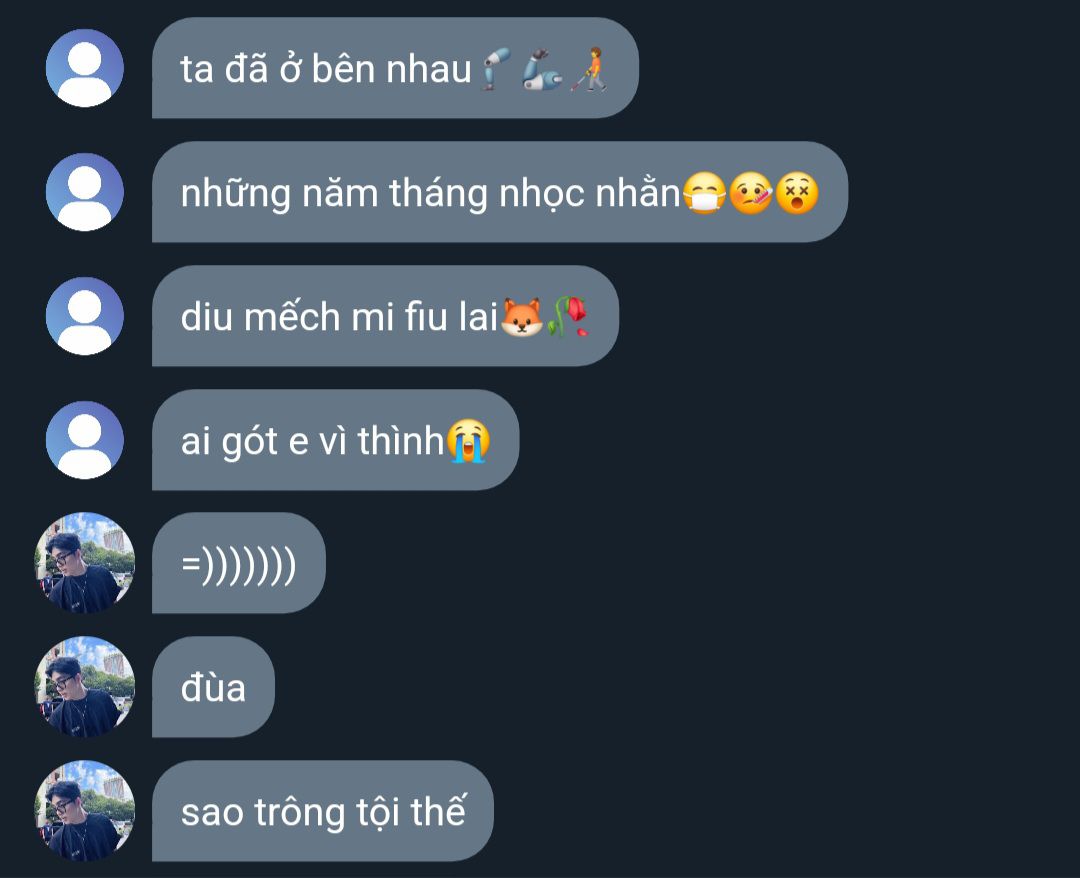Click the "sao trông tội thế" message text

pos(324,812)
